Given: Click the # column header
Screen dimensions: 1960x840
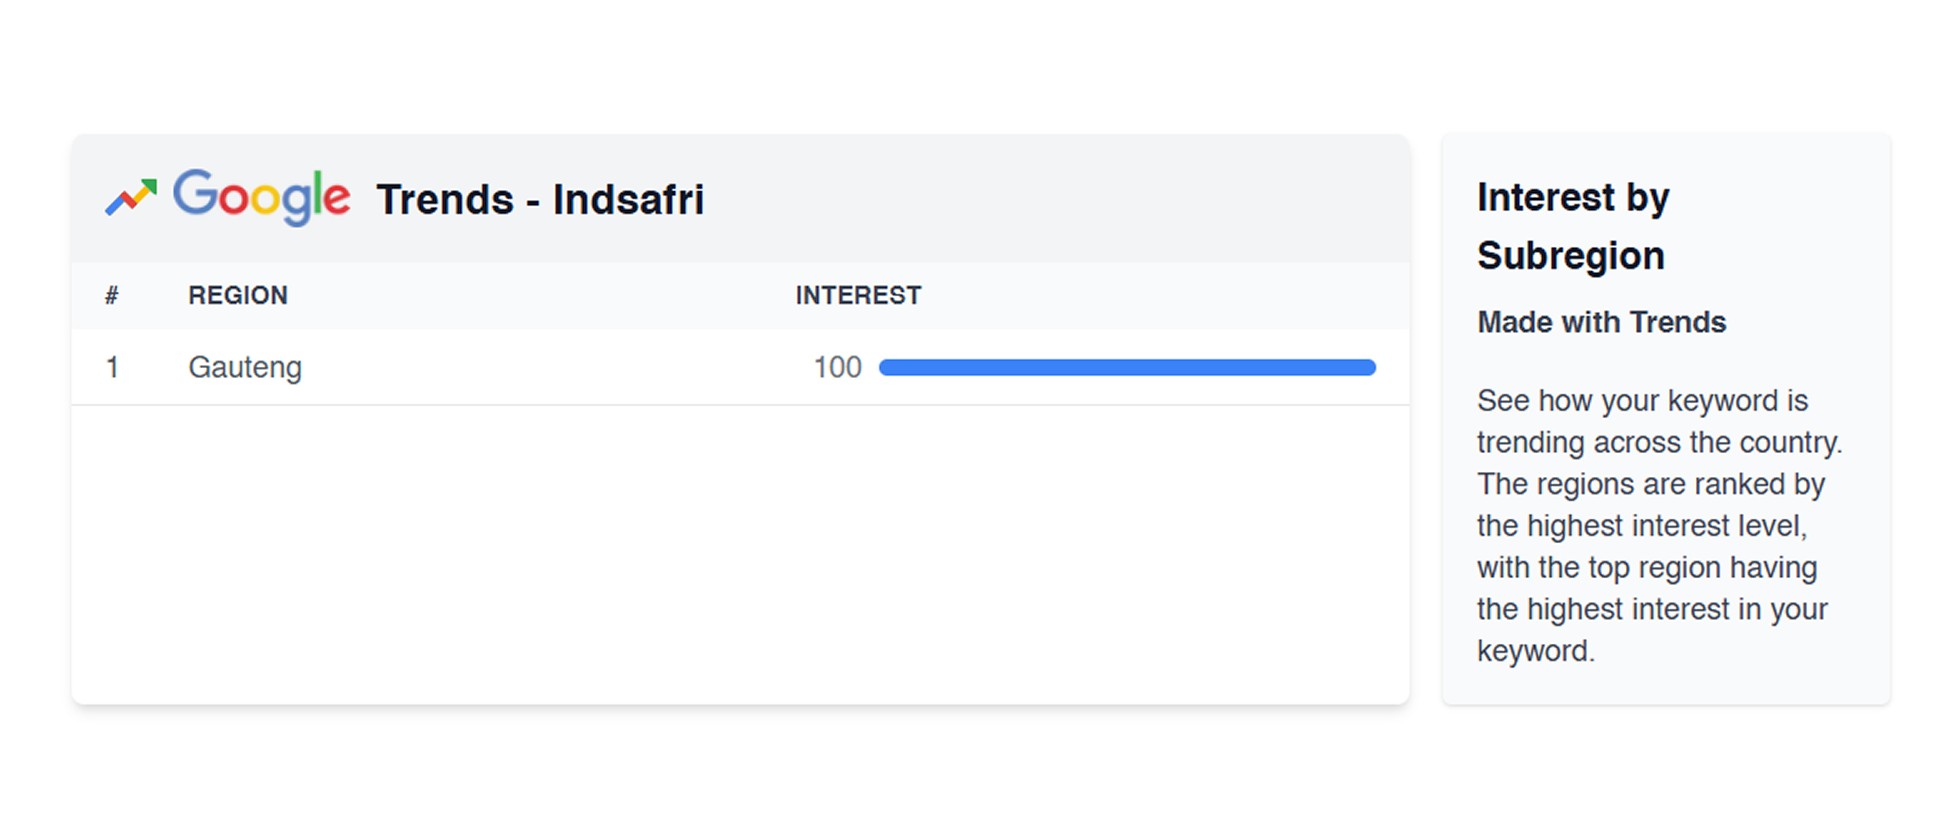Looking at the screenshot, I should pyautogui.click(x=112, y=295).
